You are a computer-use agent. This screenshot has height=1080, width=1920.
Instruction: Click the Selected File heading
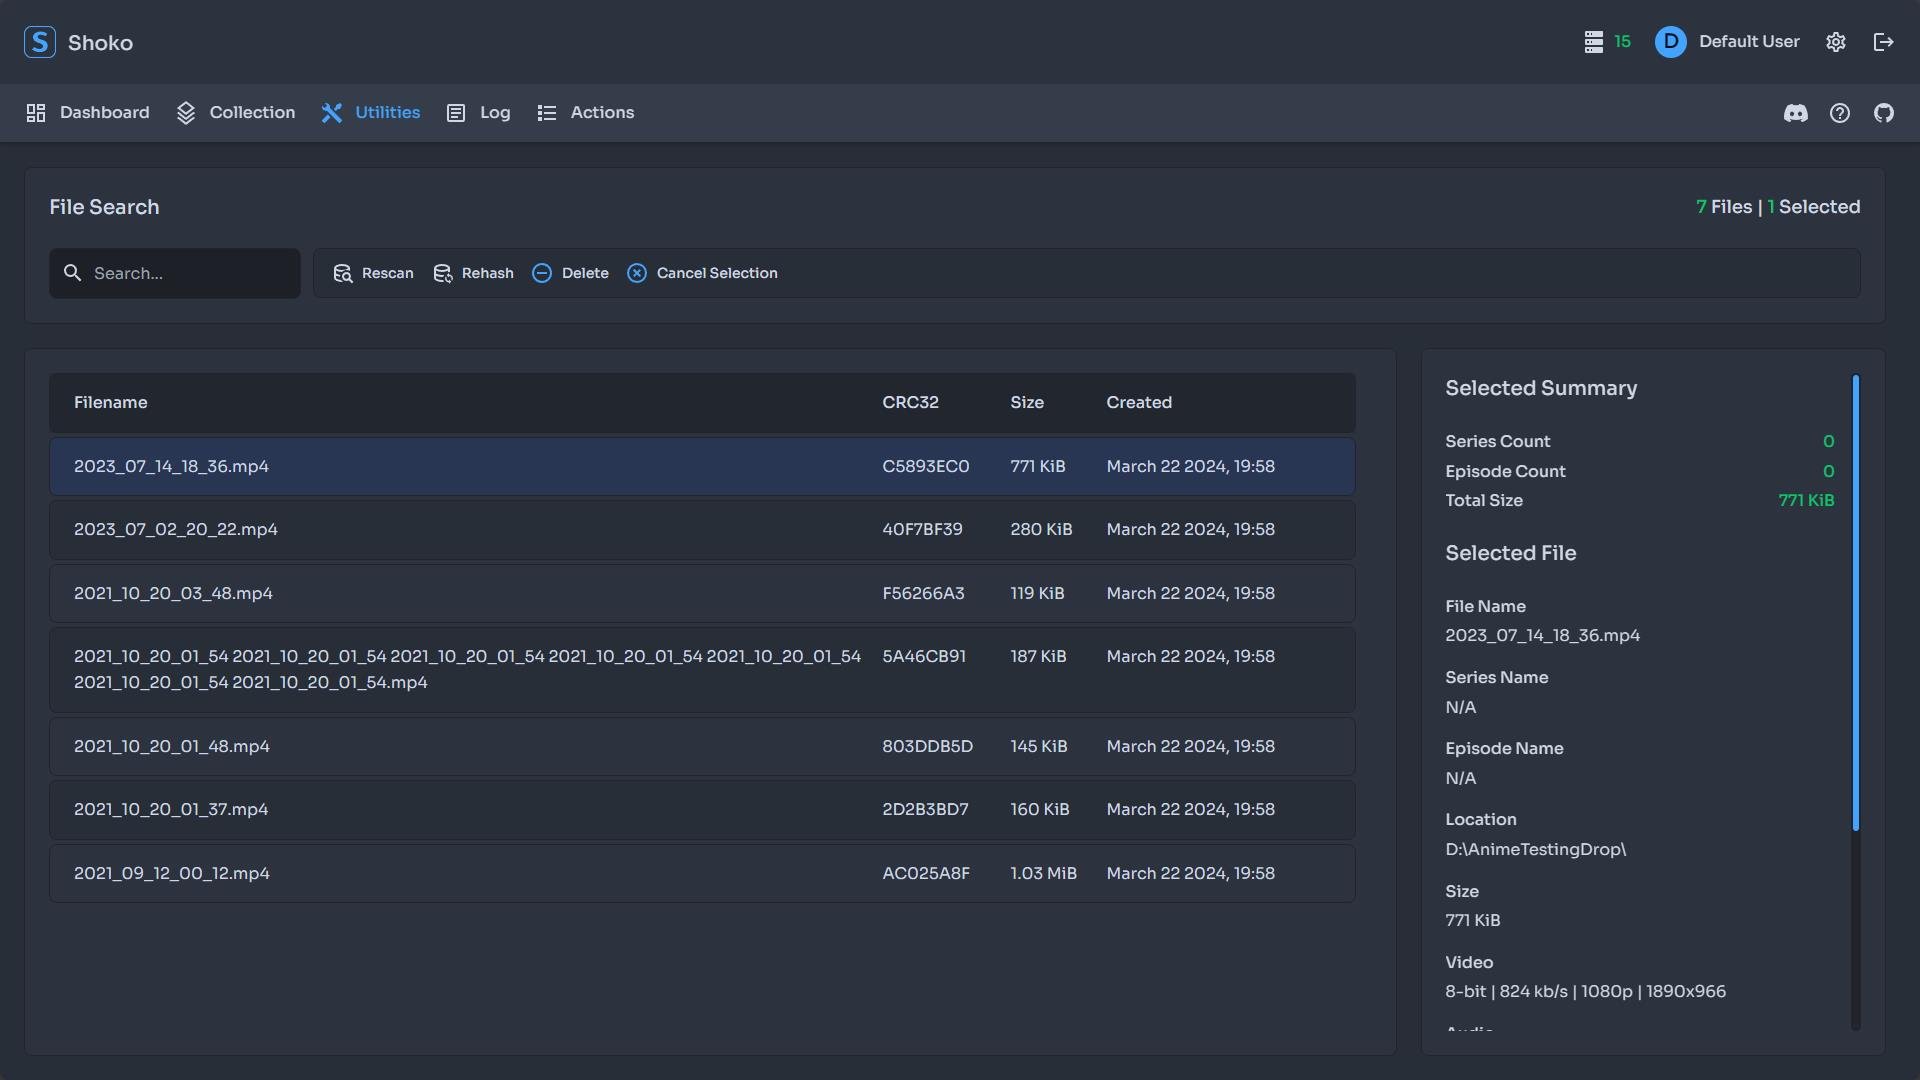coord(1510,554)
